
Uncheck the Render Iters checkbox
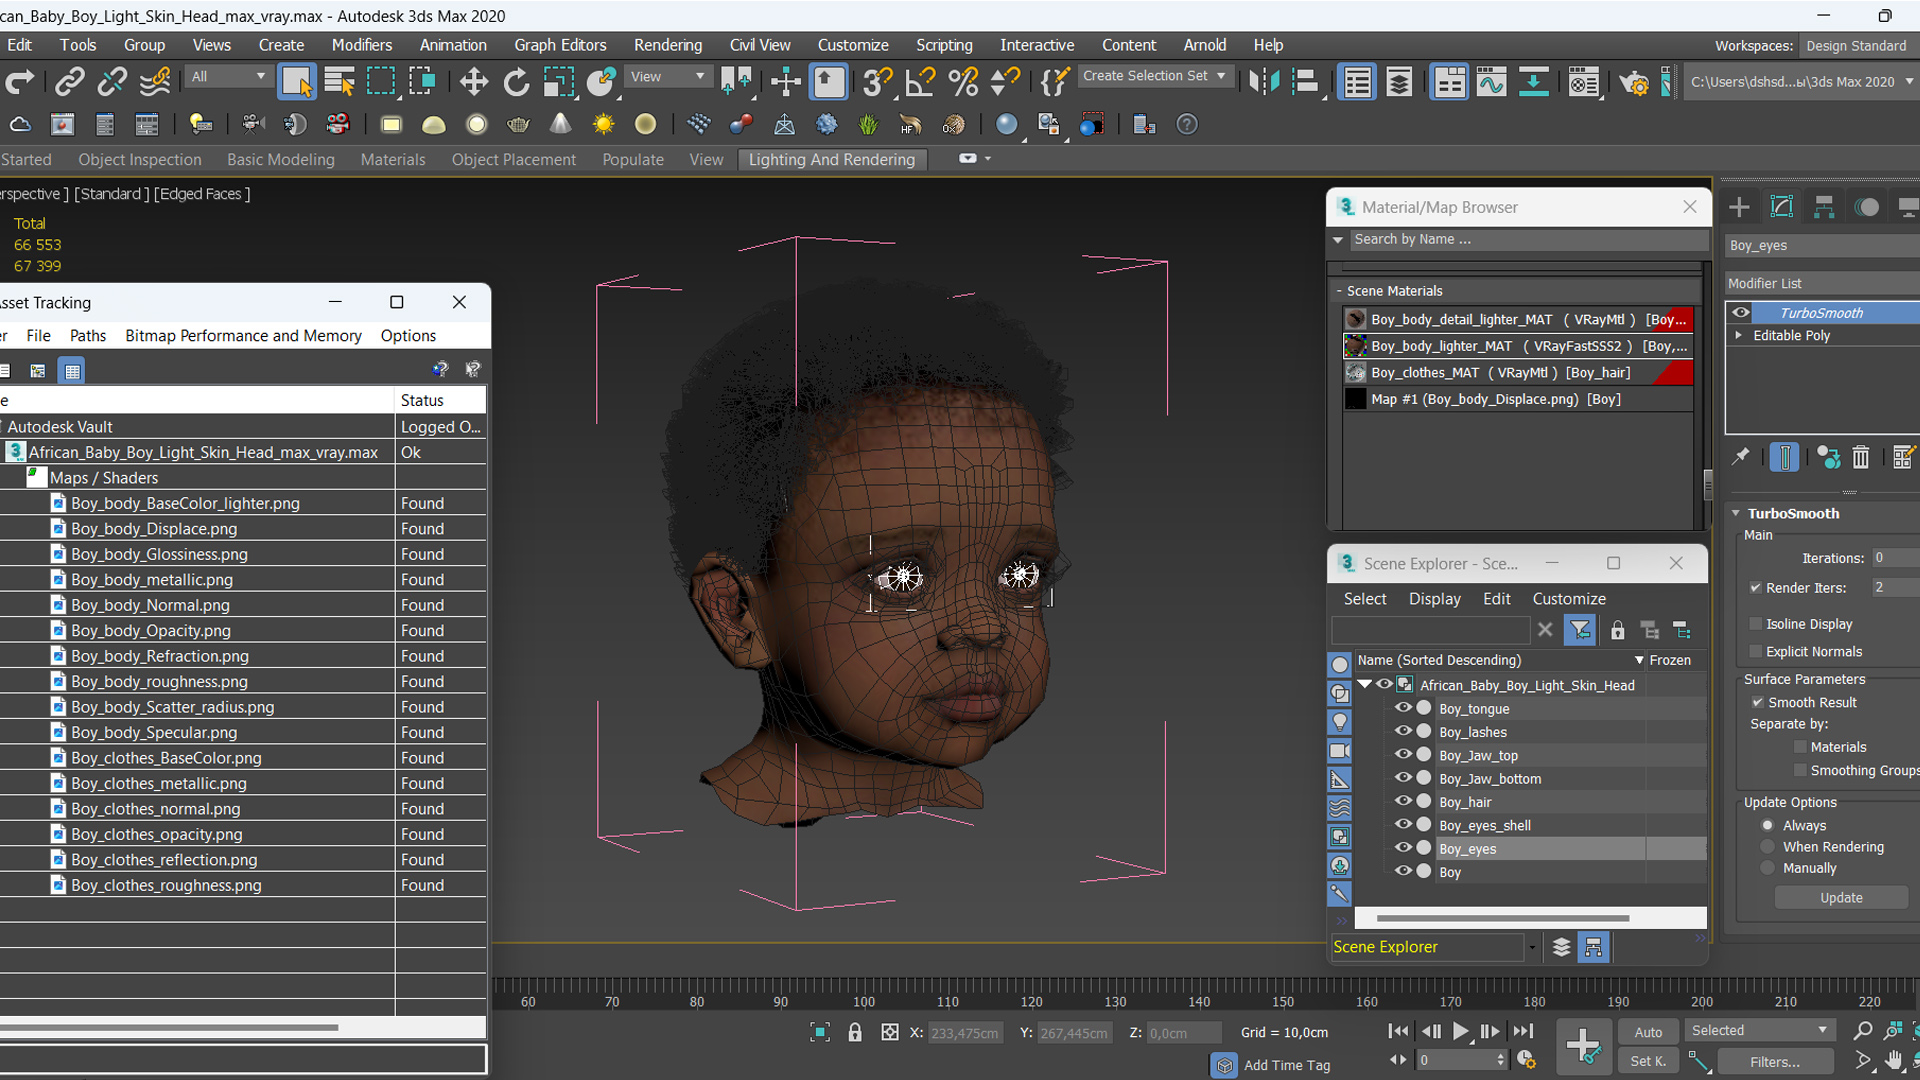click(1755, 588)
